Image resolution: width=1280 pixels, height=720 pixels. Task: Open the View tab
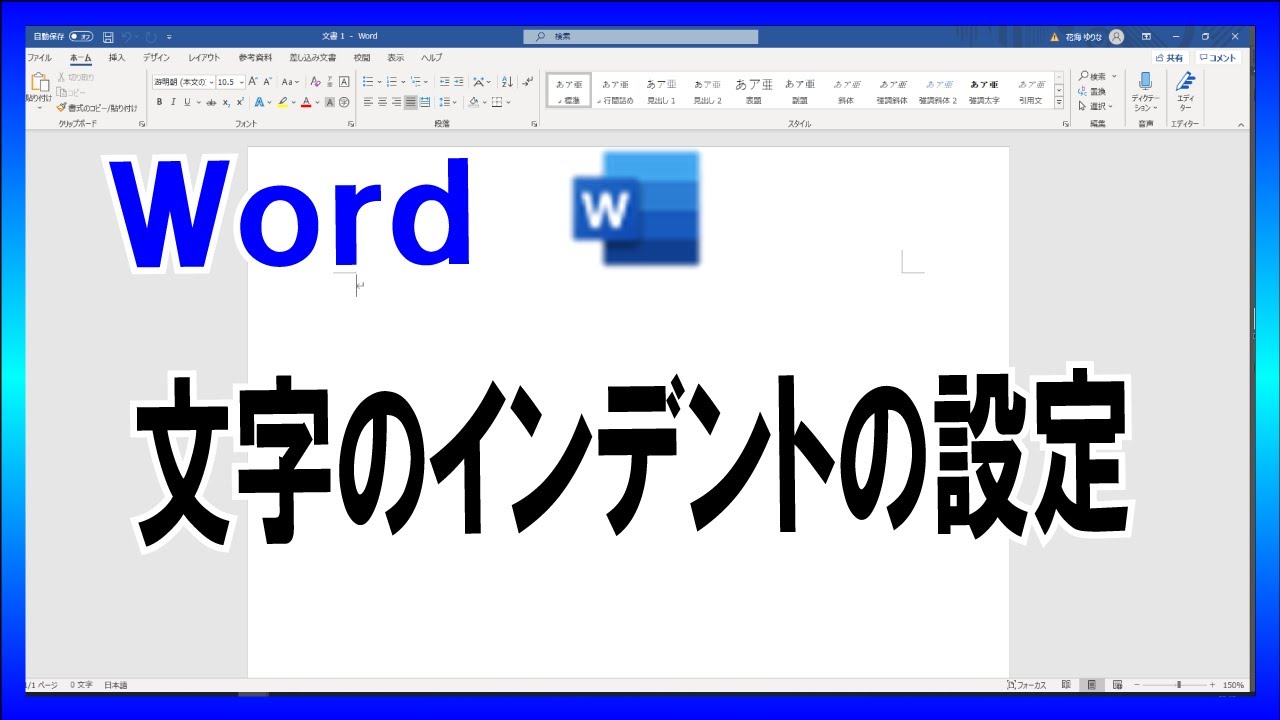tap(396, 58)
